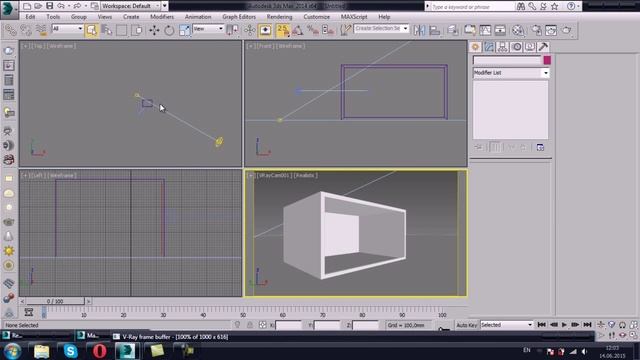Image resolution: width=640 pixels, height=360 pixels.
Task: Open the Group menu
Action: tap(79, 17)
